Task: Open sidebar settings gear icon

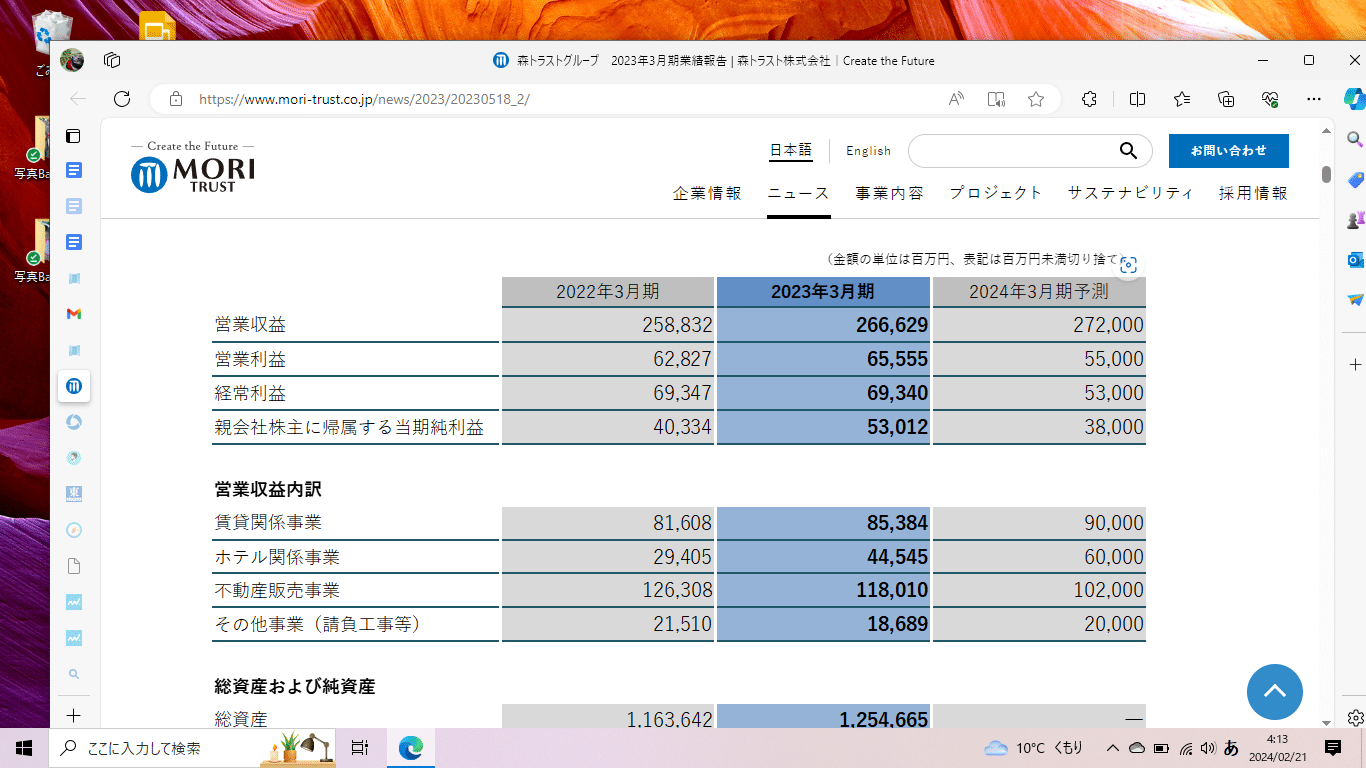Action: click(x=1355, y=717)
